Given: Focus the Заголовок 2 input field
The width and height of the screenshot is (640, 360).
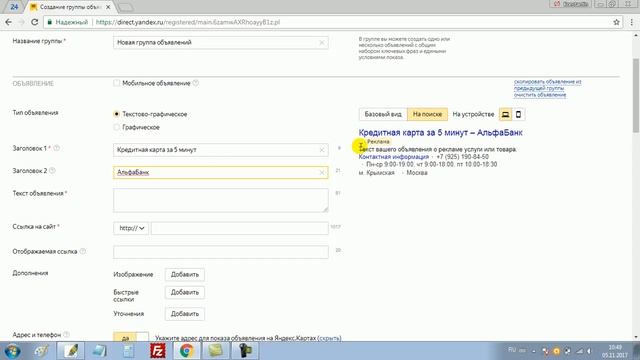Looking at the screenshot, I should (x=221, y=173).
